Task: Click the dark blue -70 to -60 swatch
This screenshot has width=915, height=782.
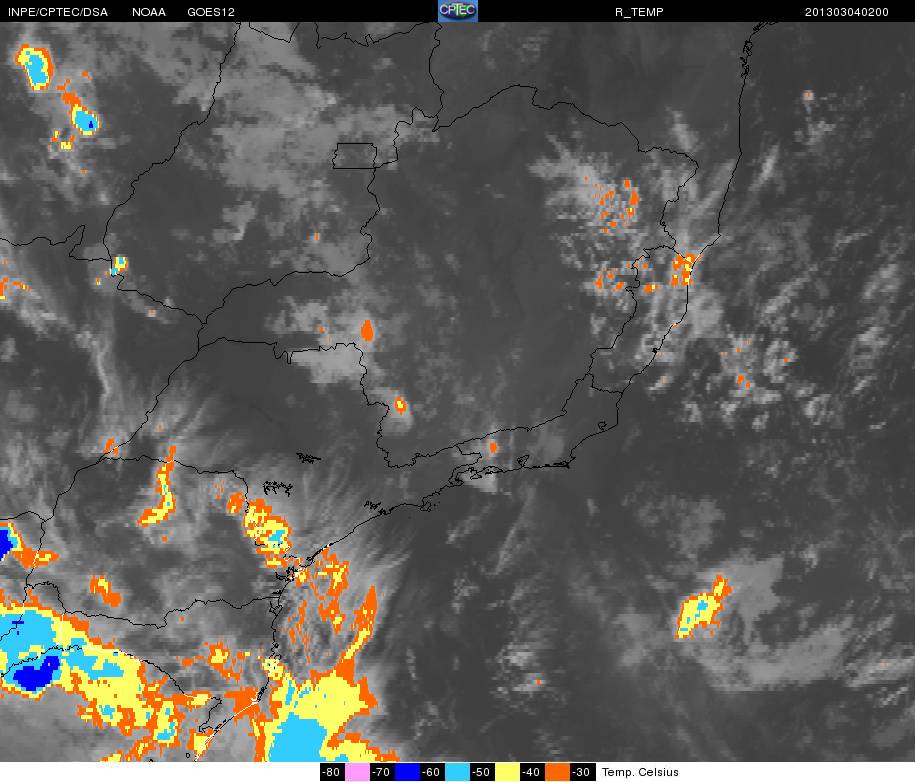Action: click(407, 772)
